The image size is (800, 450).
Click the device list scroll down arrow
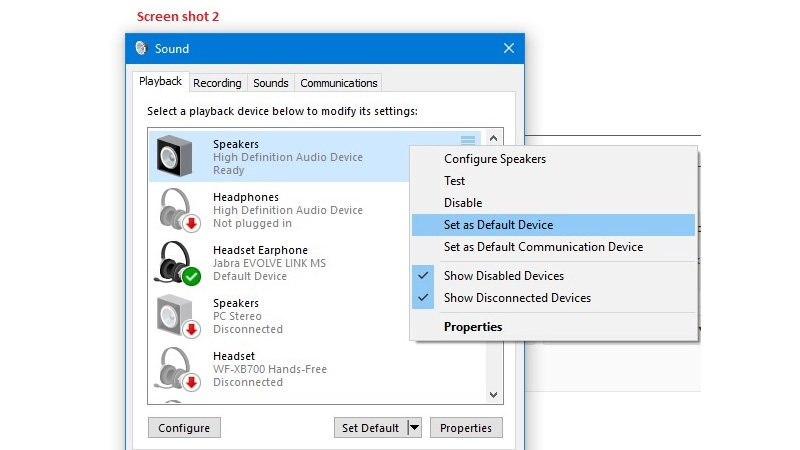click(493, 394)
